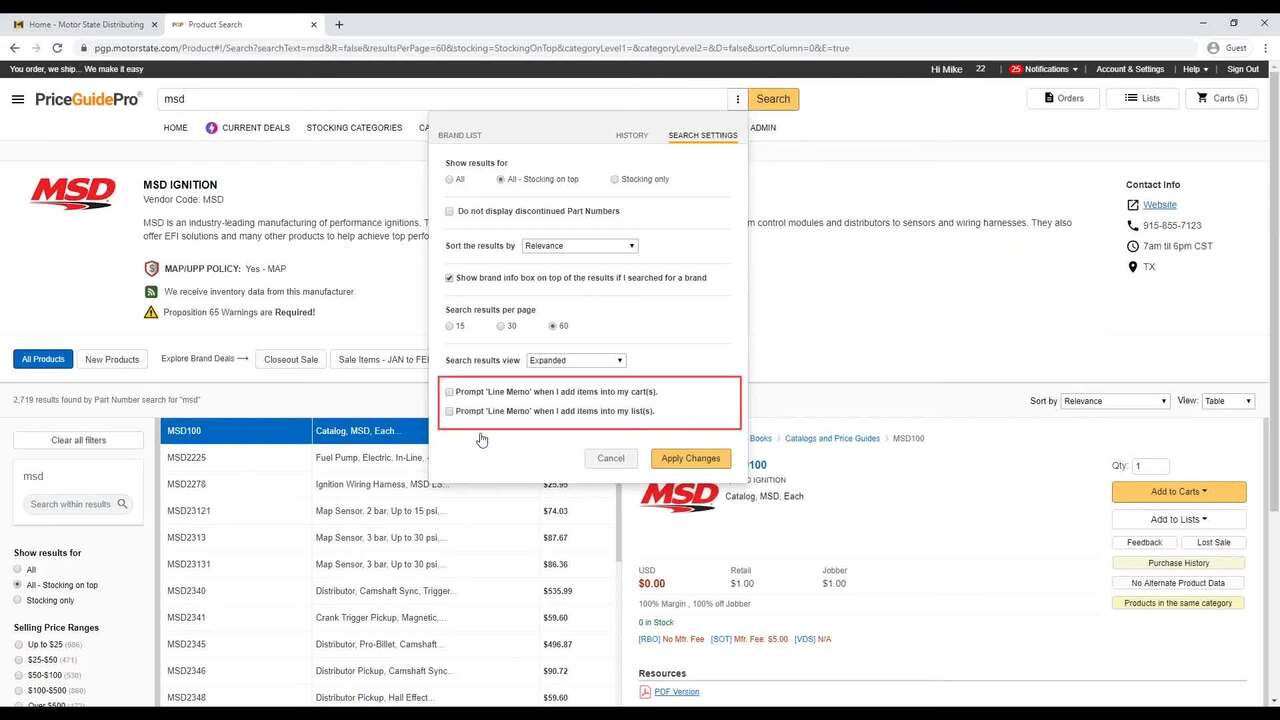
Task: Click the Apply Changes button
Action: (690, 458)
